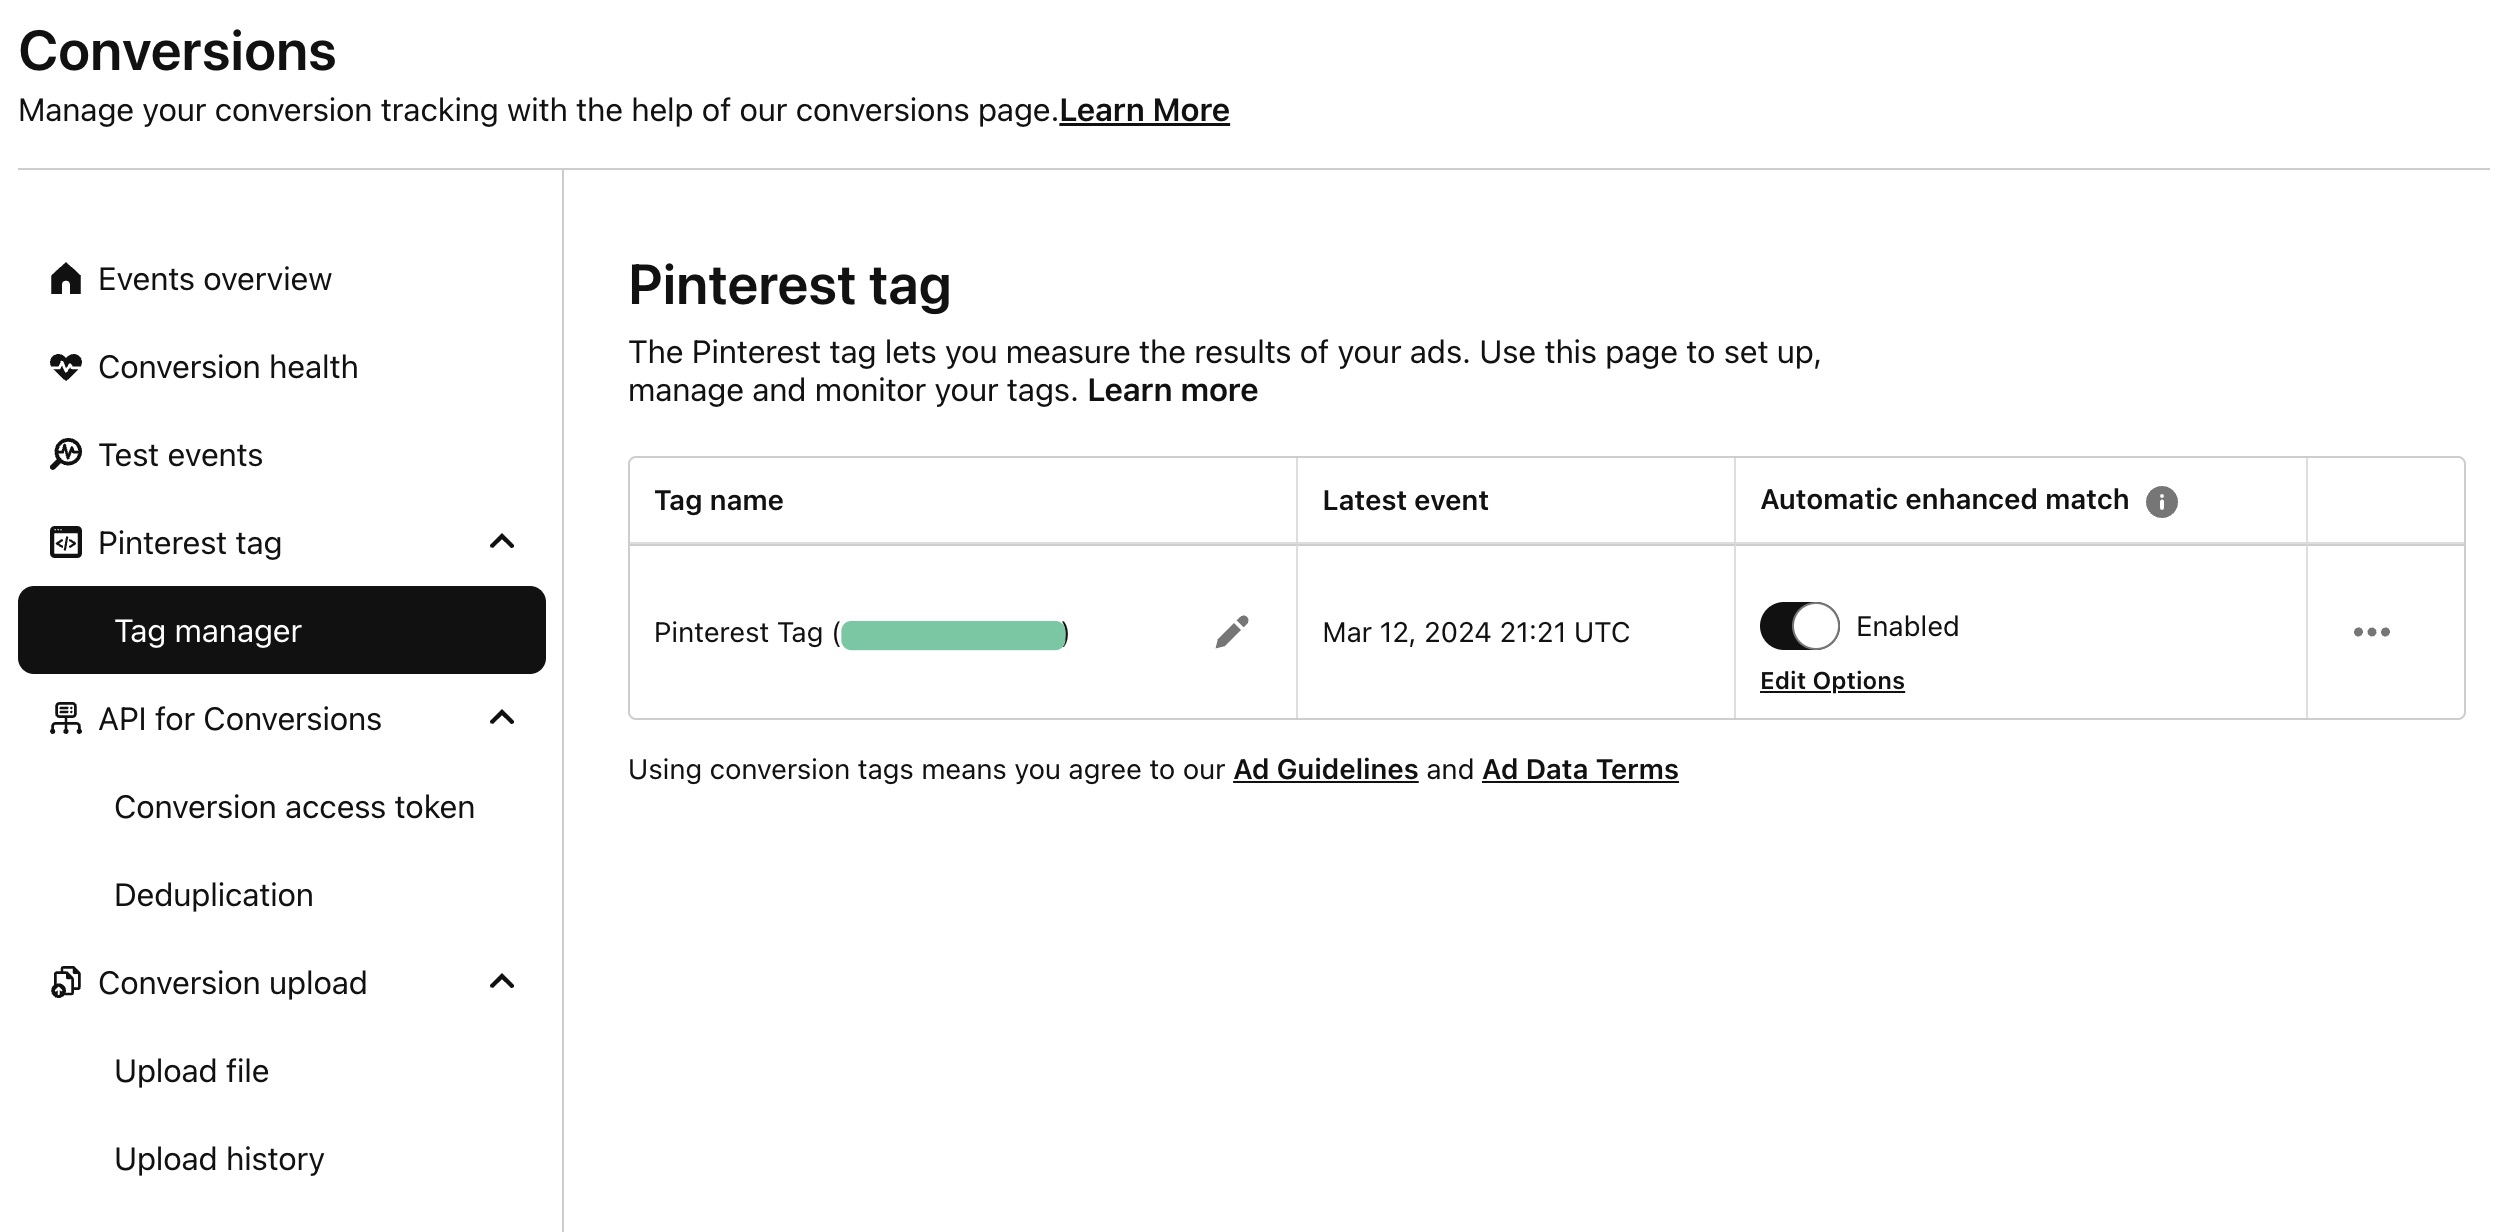The image size is (2494, 1232).
Task: Click the Edit Options link
Action: pyautogui.click(x=1832, y=680)
